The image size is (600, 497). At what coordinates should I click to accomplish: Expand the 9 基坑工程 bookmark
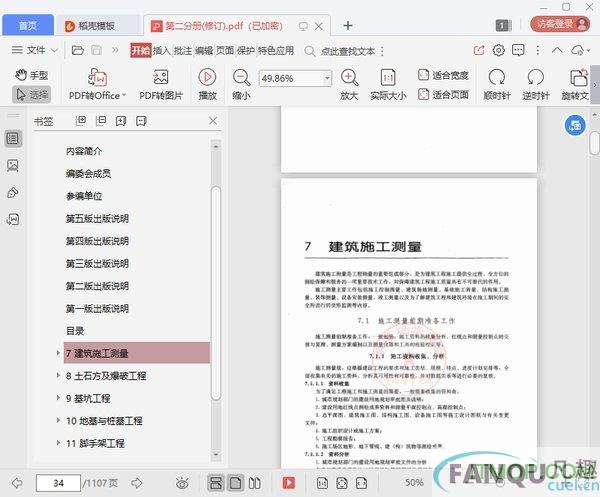coord(58,398)
